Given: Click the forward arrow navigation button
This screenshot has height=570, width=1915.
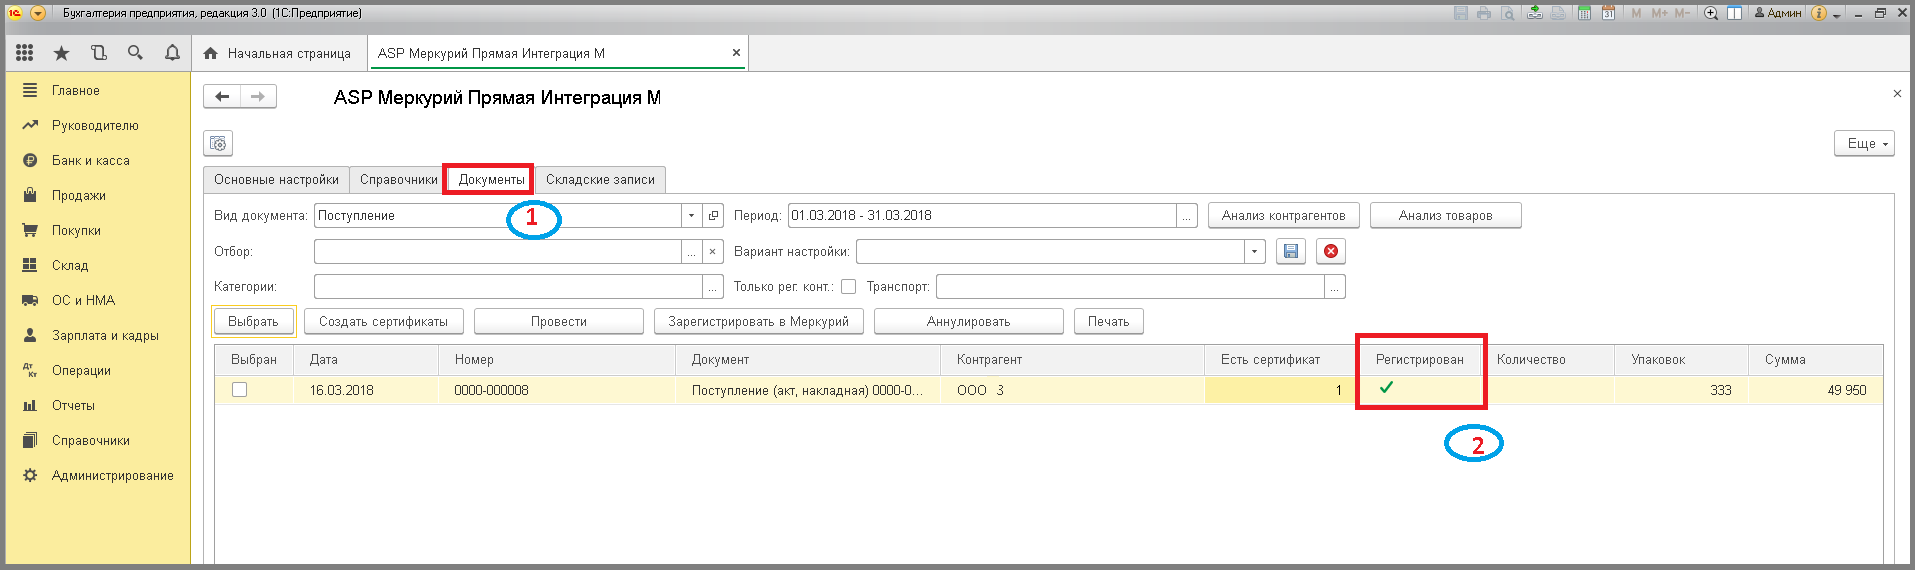Looking at the screenshot, I should tap(258, 97).
